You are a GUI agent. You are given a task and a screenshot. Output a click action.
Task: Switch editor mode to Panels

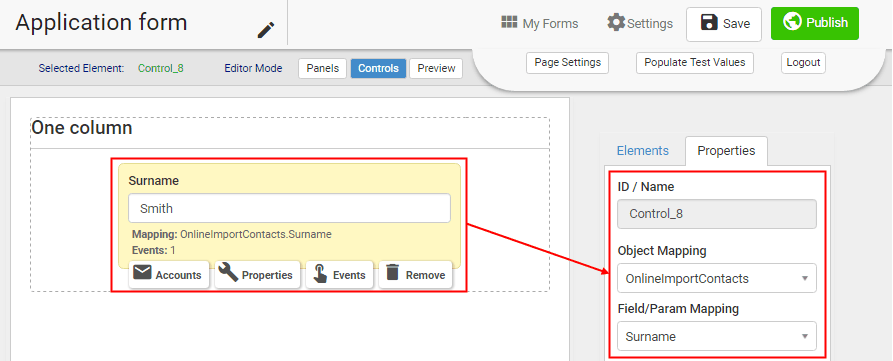pos(322,68)
